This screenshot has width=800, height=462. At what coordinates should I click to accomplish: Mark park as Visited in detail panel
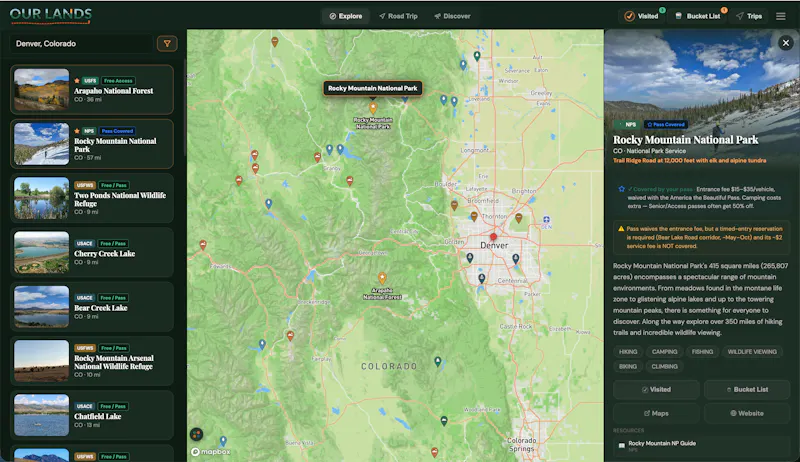(656, 390)
